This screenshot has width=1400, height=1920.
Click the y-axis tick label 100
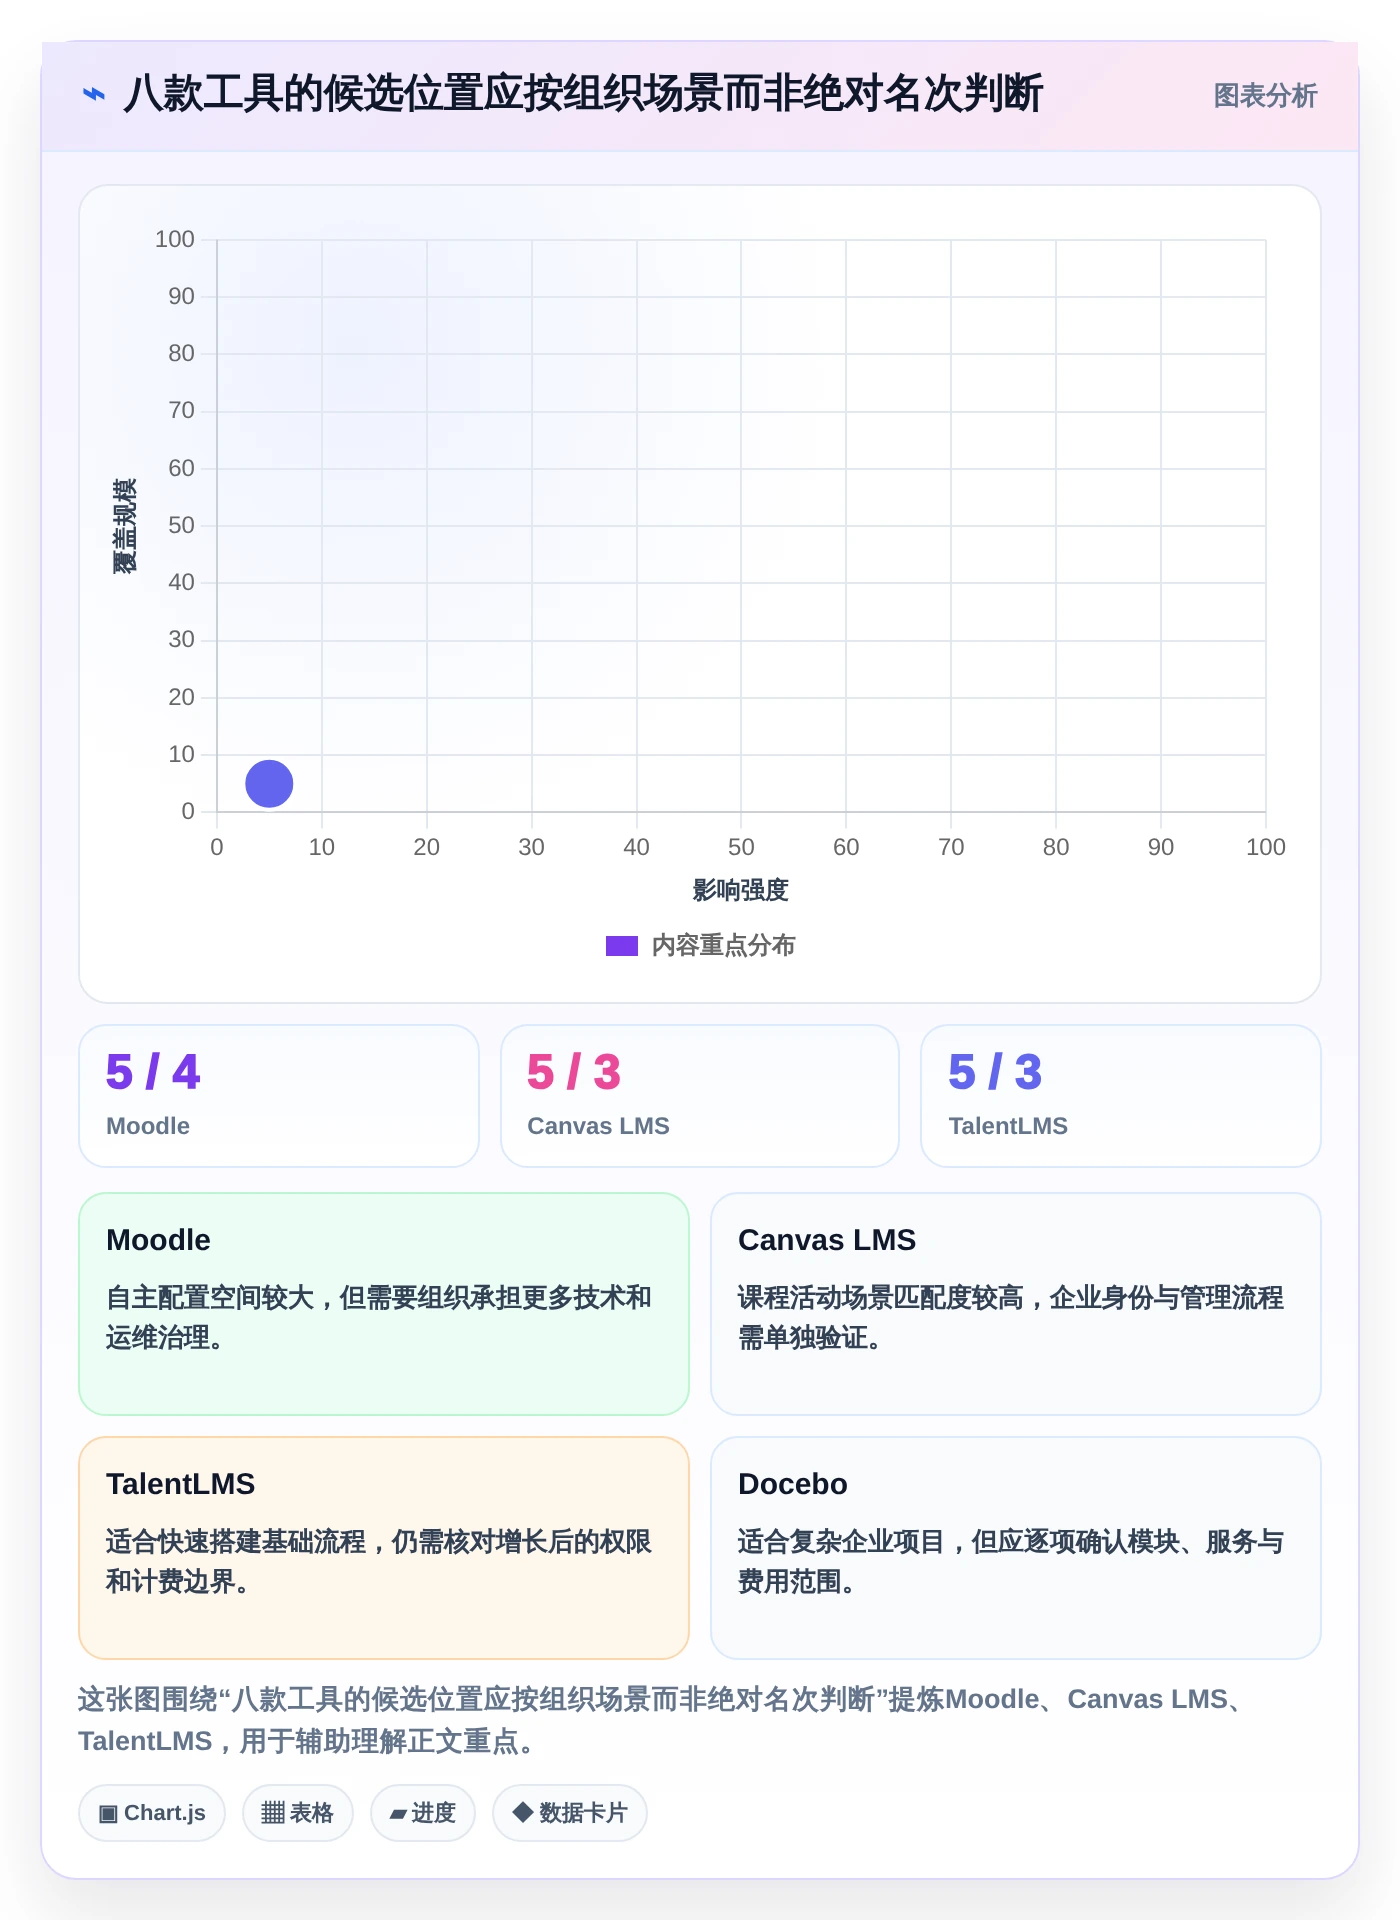click(175, 239)
